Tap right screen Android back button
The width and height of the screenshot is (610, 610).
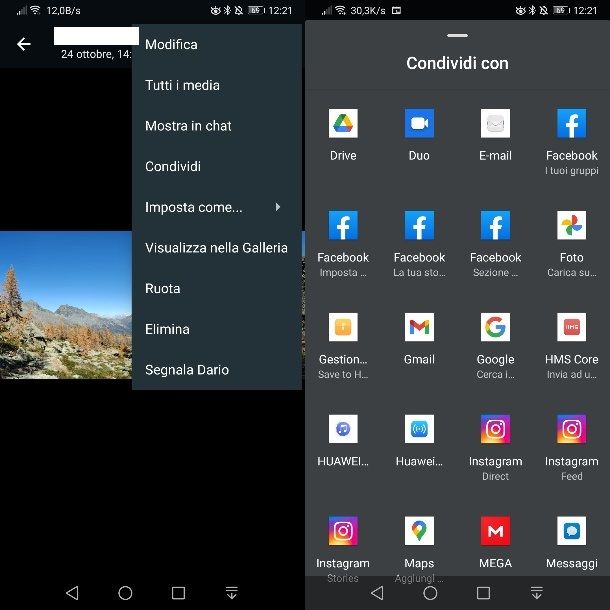point(377,593)
